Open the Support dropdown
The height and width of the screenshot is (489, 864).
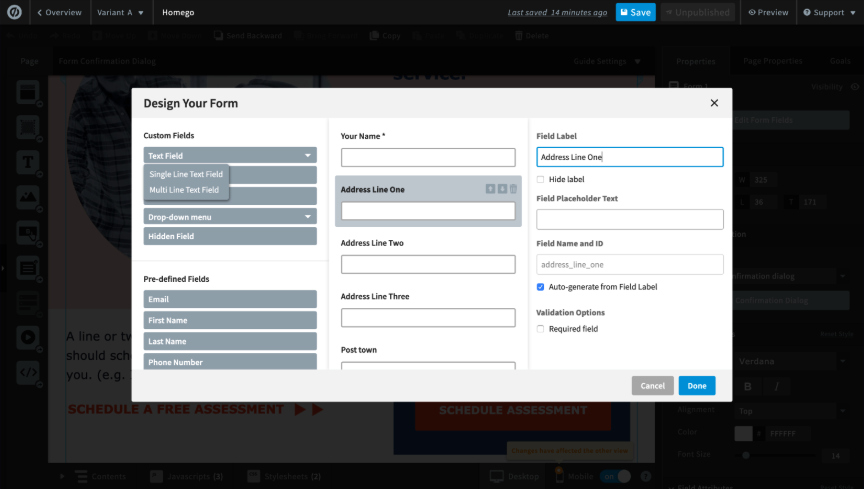829,12
